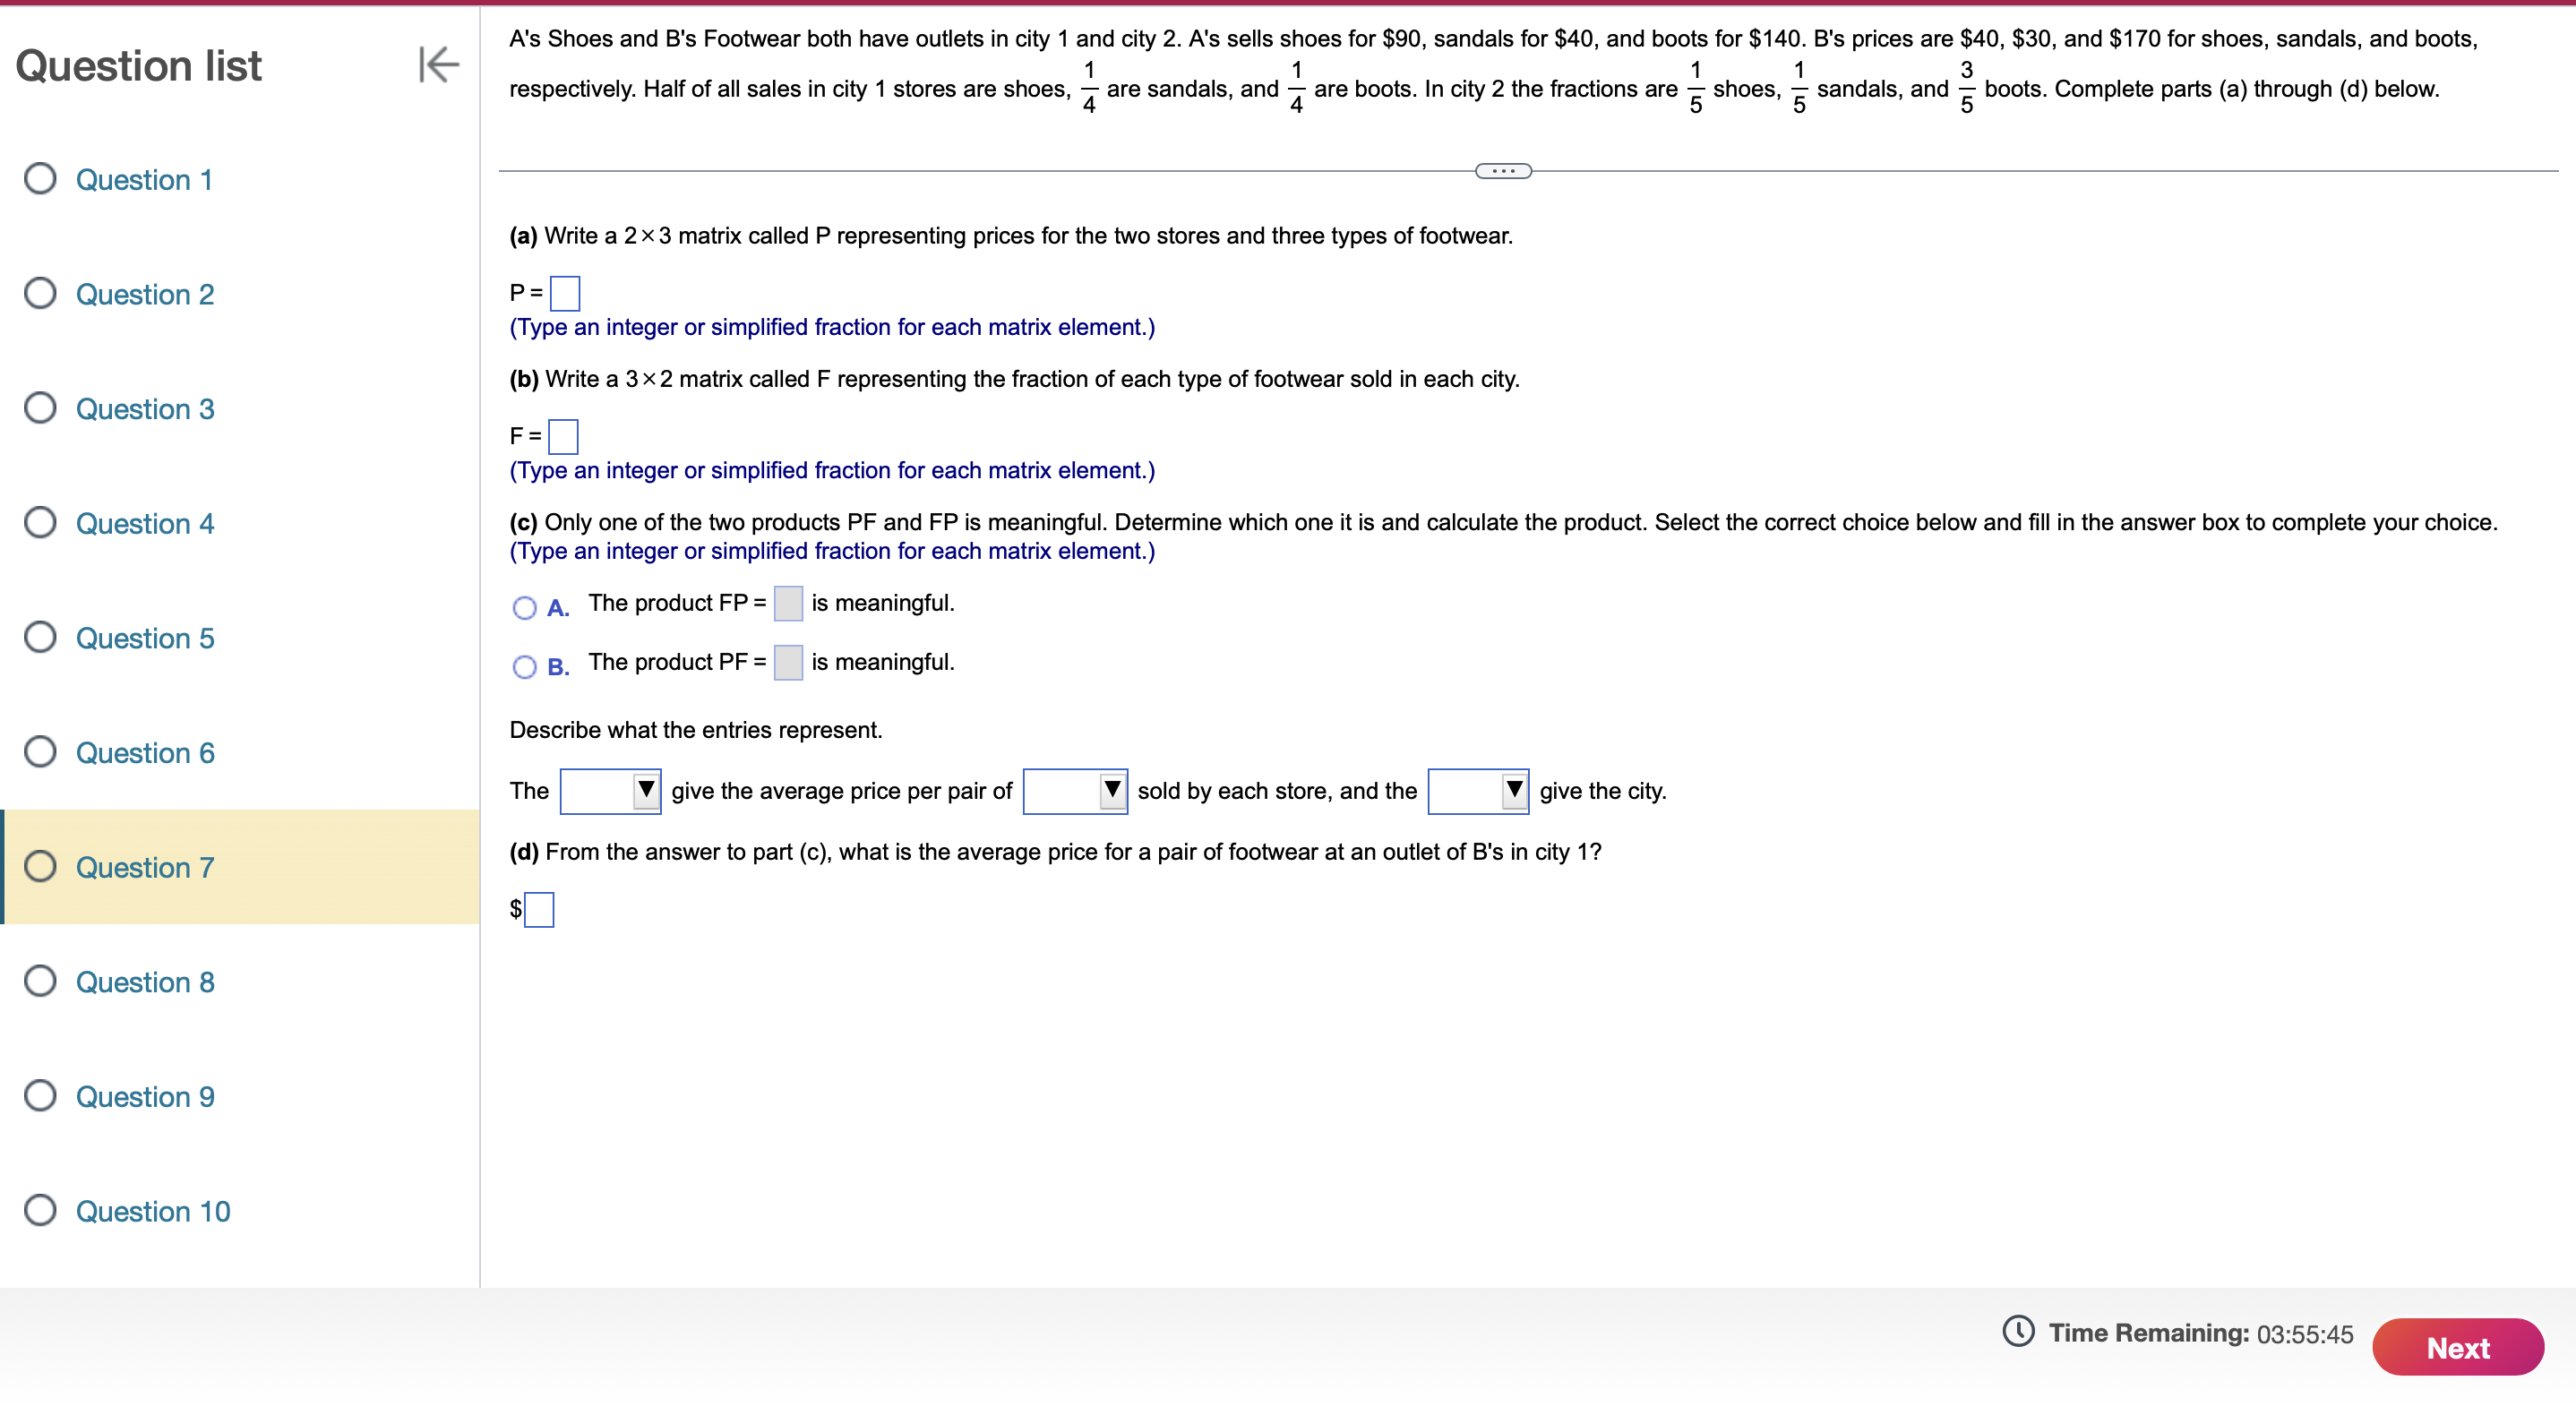Image resolution: width=2576 pixels, height=1415 pixels.
Task: Click matrix F input field
Action: click(x=563, y=434)
